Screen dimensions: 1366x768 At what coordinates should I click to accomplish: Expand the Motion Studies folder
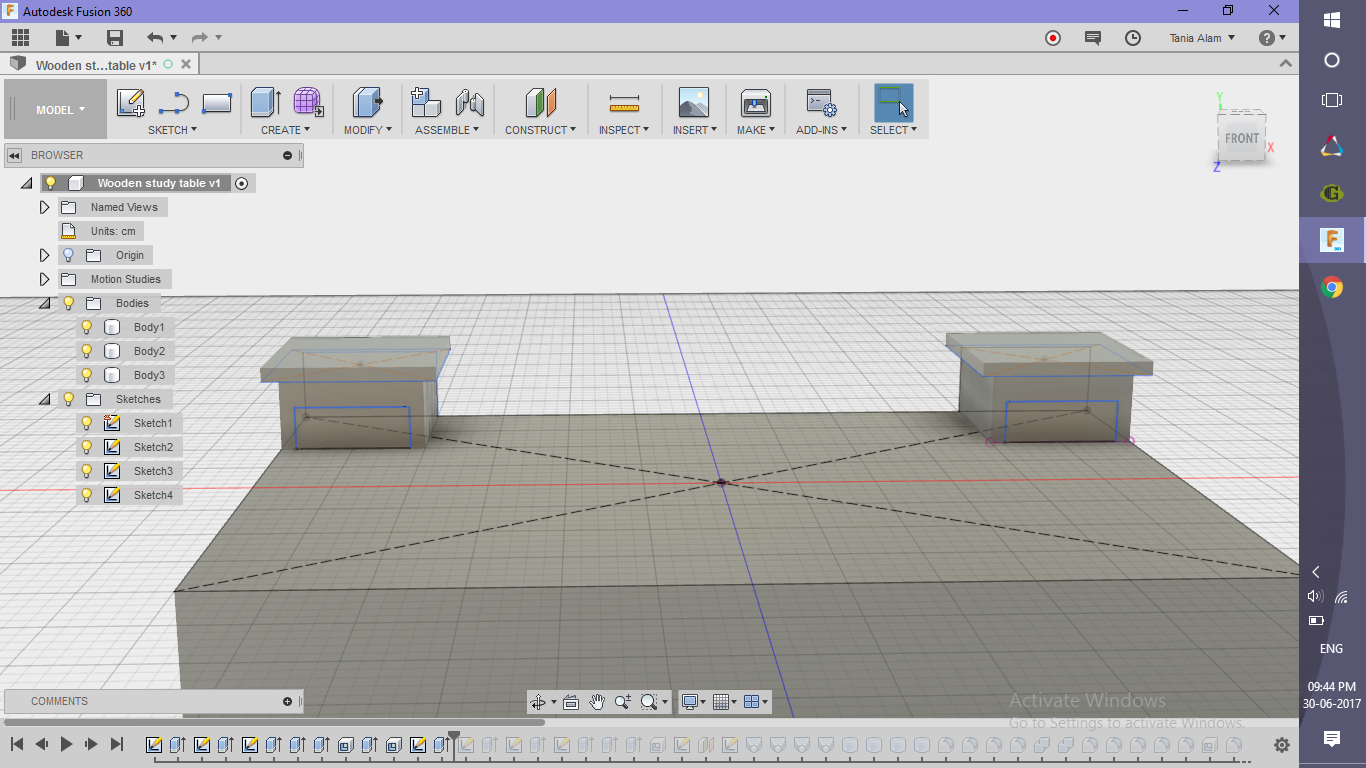coord(44,279)
